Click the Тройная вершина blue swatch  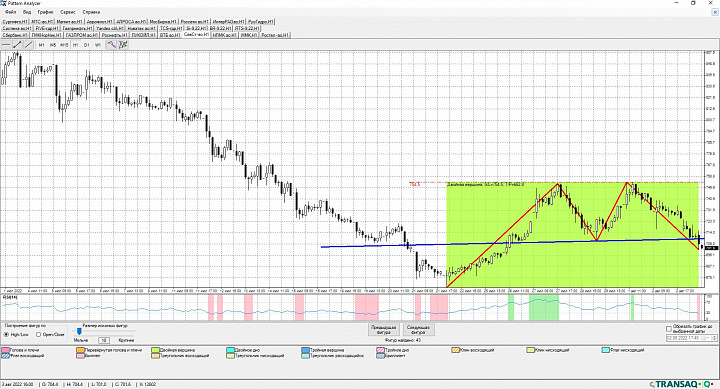coord(305,350)
